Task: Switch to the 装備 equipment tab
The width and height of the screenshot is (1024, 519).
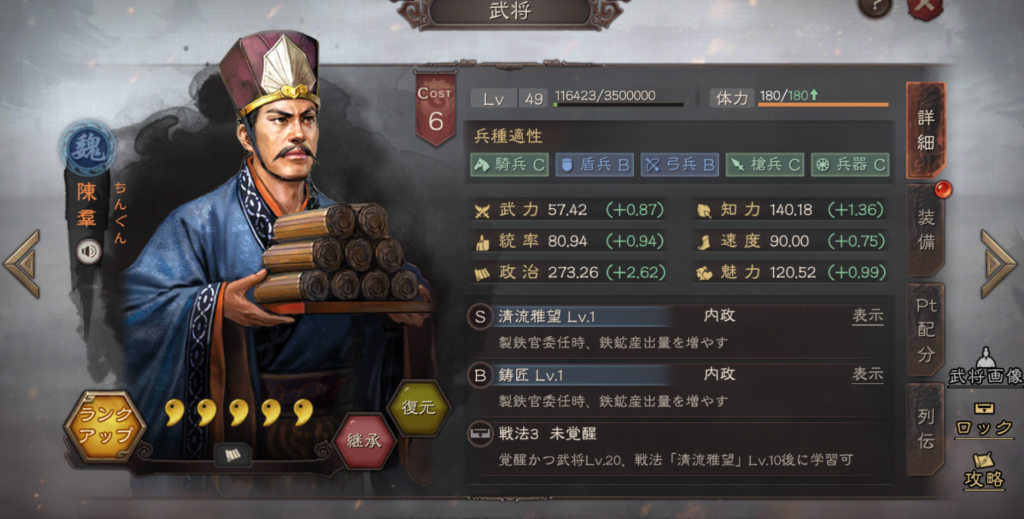Action: (x=926, y=230)
